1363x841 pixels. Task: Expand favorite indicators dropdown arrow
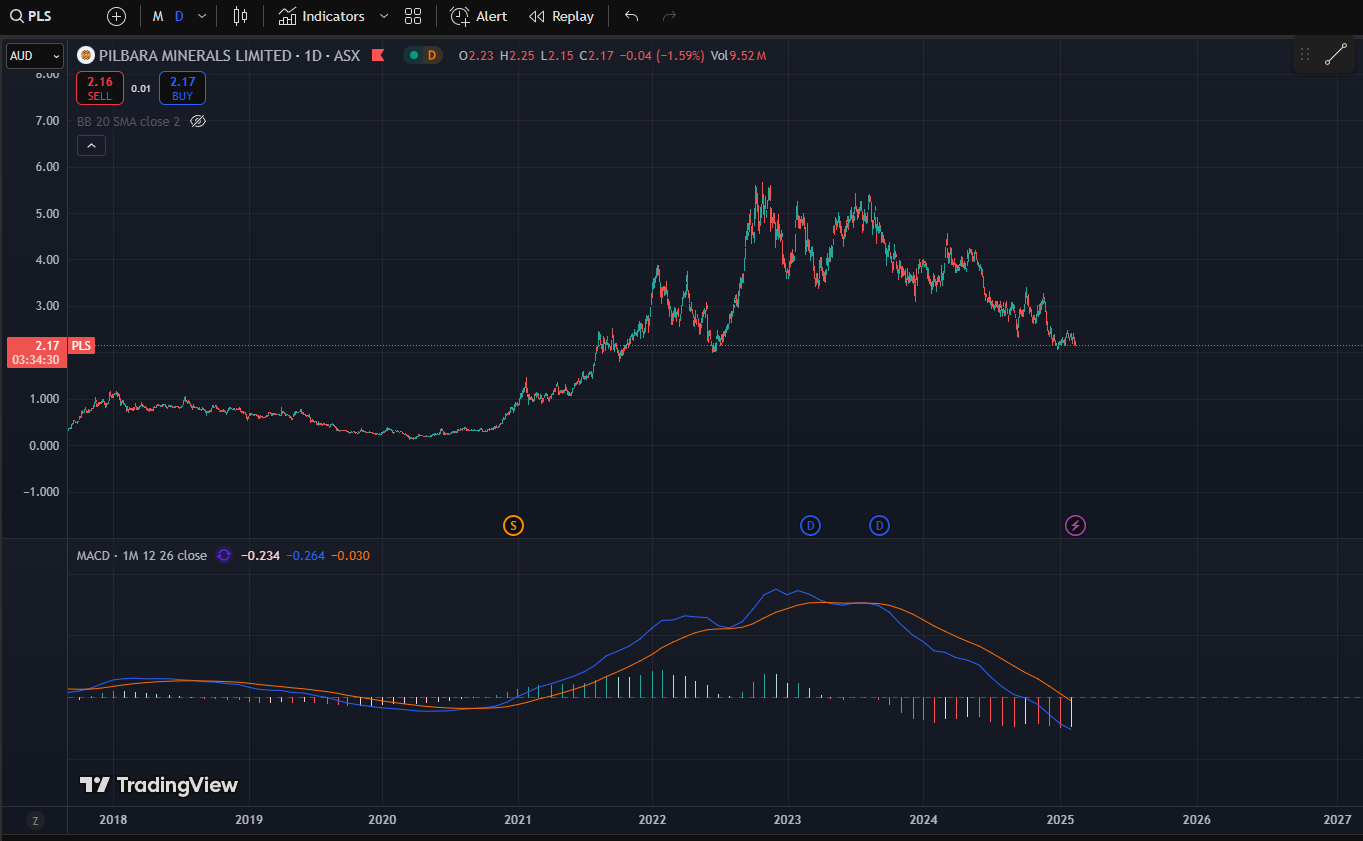click(x=384, y=16)
